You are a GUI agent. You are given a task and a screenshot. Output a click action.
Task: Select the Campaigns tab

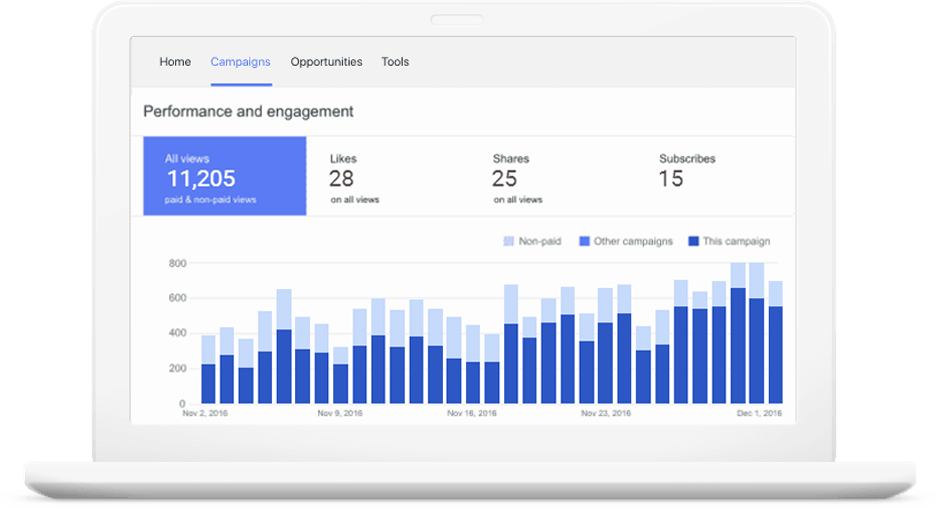(x=240, y=62)
